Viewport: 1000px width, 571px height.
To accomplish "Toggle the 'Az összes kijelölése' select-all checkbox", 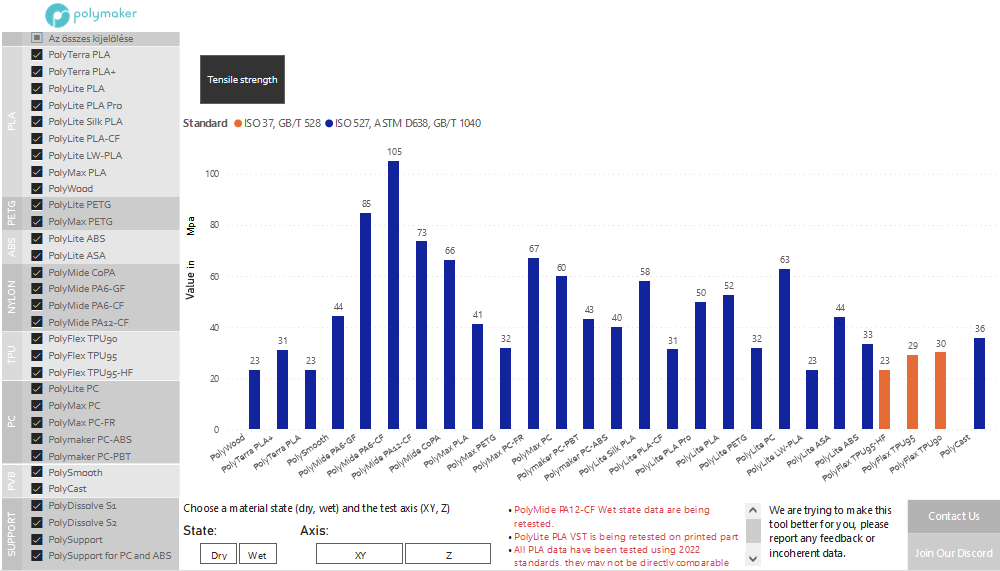I will point(37,38).
